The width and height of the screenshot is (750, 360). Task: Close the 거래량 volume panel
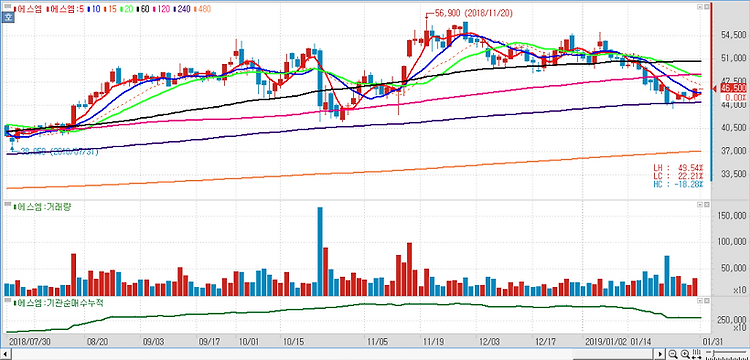point(706,205)
